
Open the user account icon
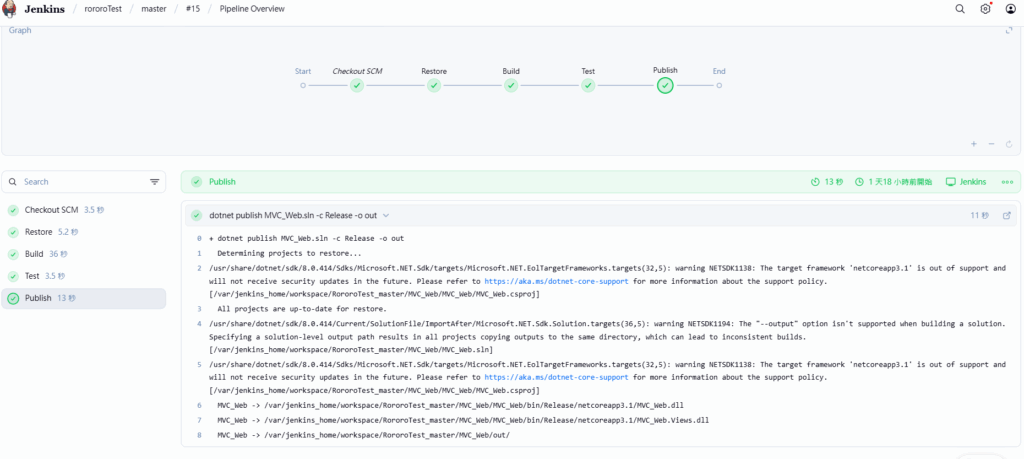[x=1011, y=9]
